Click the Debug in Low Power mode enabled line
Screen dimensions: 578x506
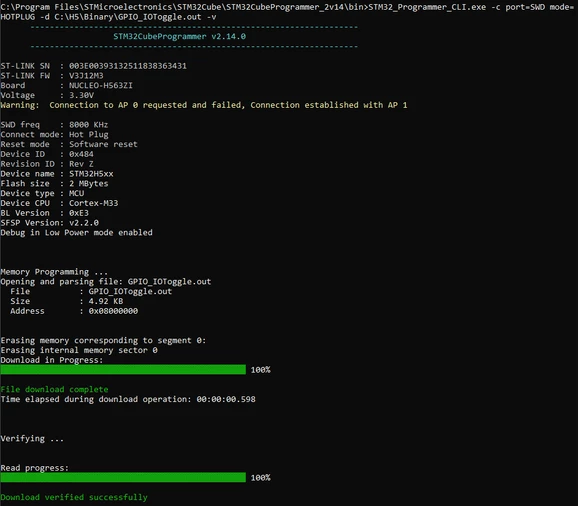(x=76, y=233)
